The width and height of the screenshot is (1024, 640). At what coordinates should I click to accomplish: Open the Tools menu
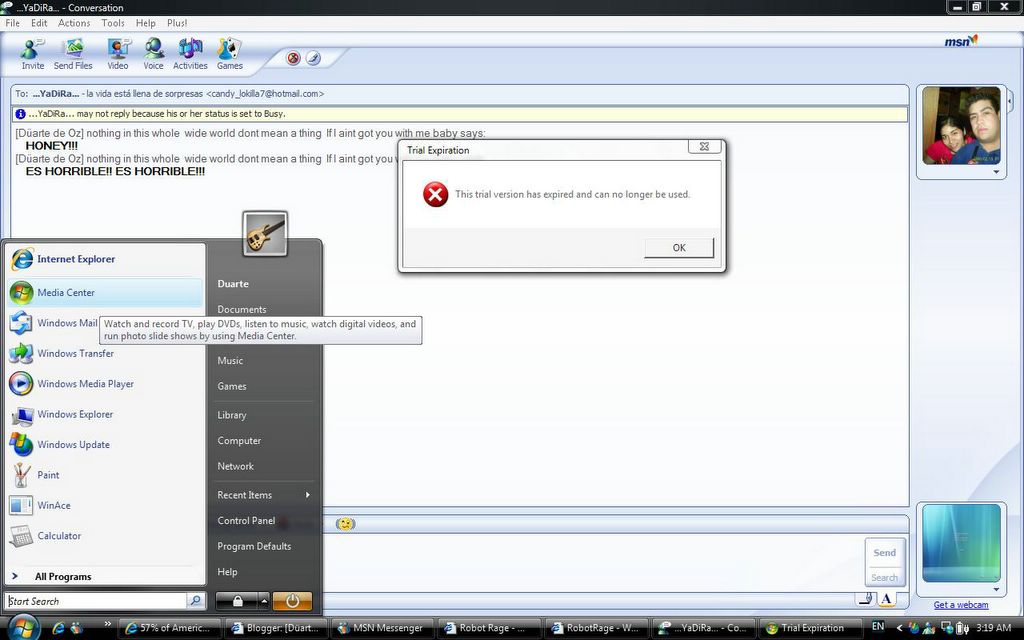tap(113, 23)
